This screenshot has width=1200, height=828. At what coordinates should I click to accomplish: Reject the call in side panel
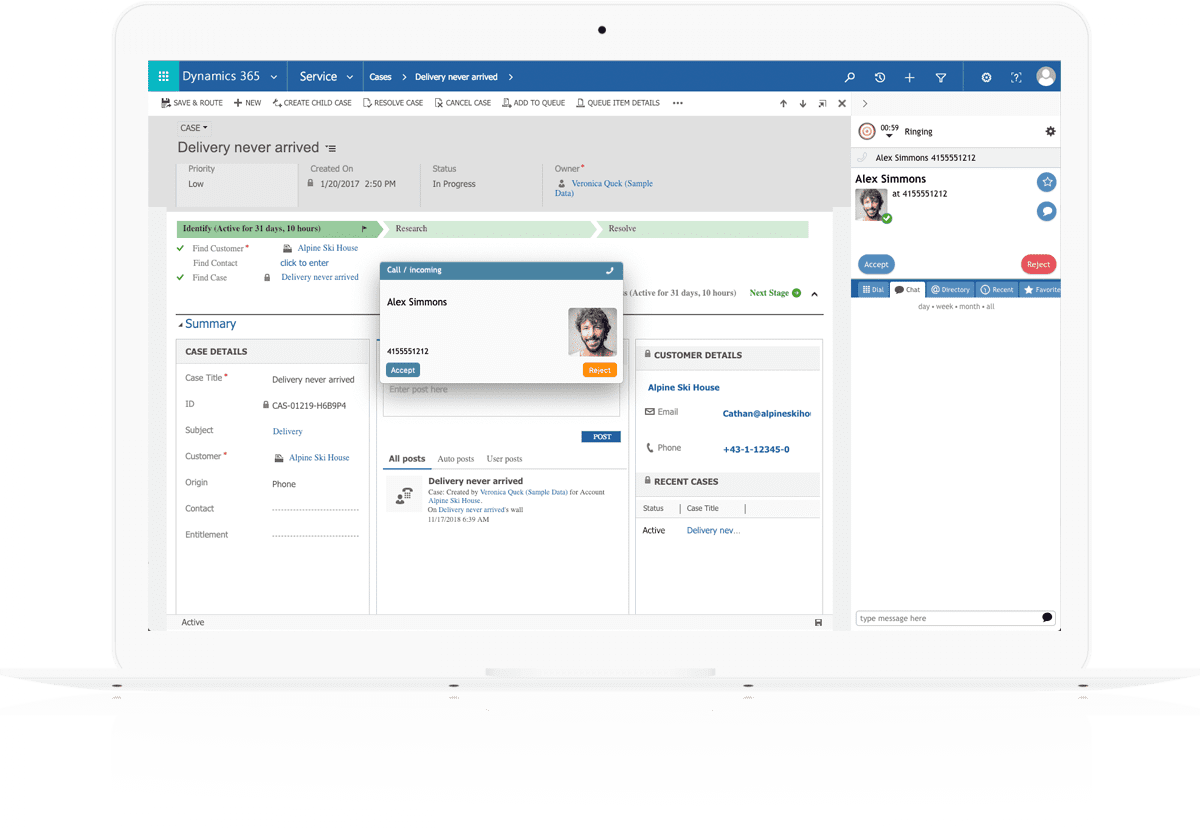tap(1039, 264)
